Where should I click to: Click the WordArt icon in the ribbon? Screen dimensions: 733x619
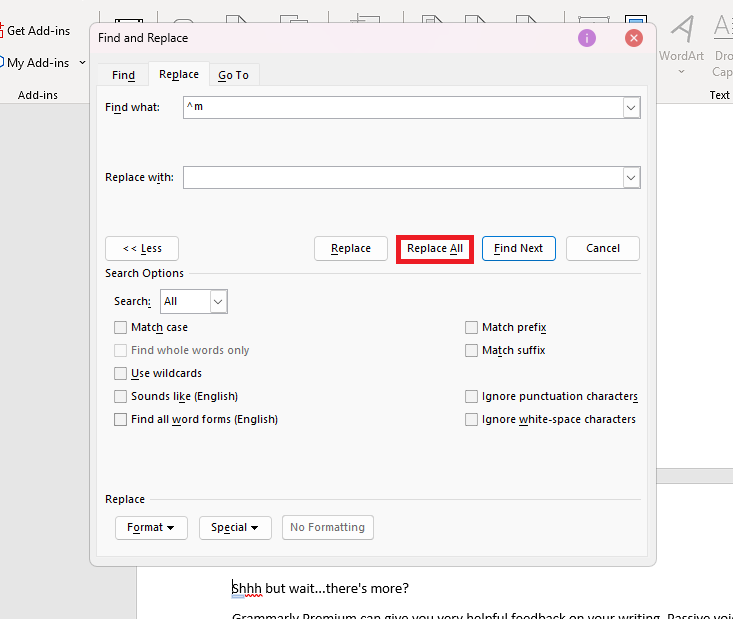click(x=681, y=38)
